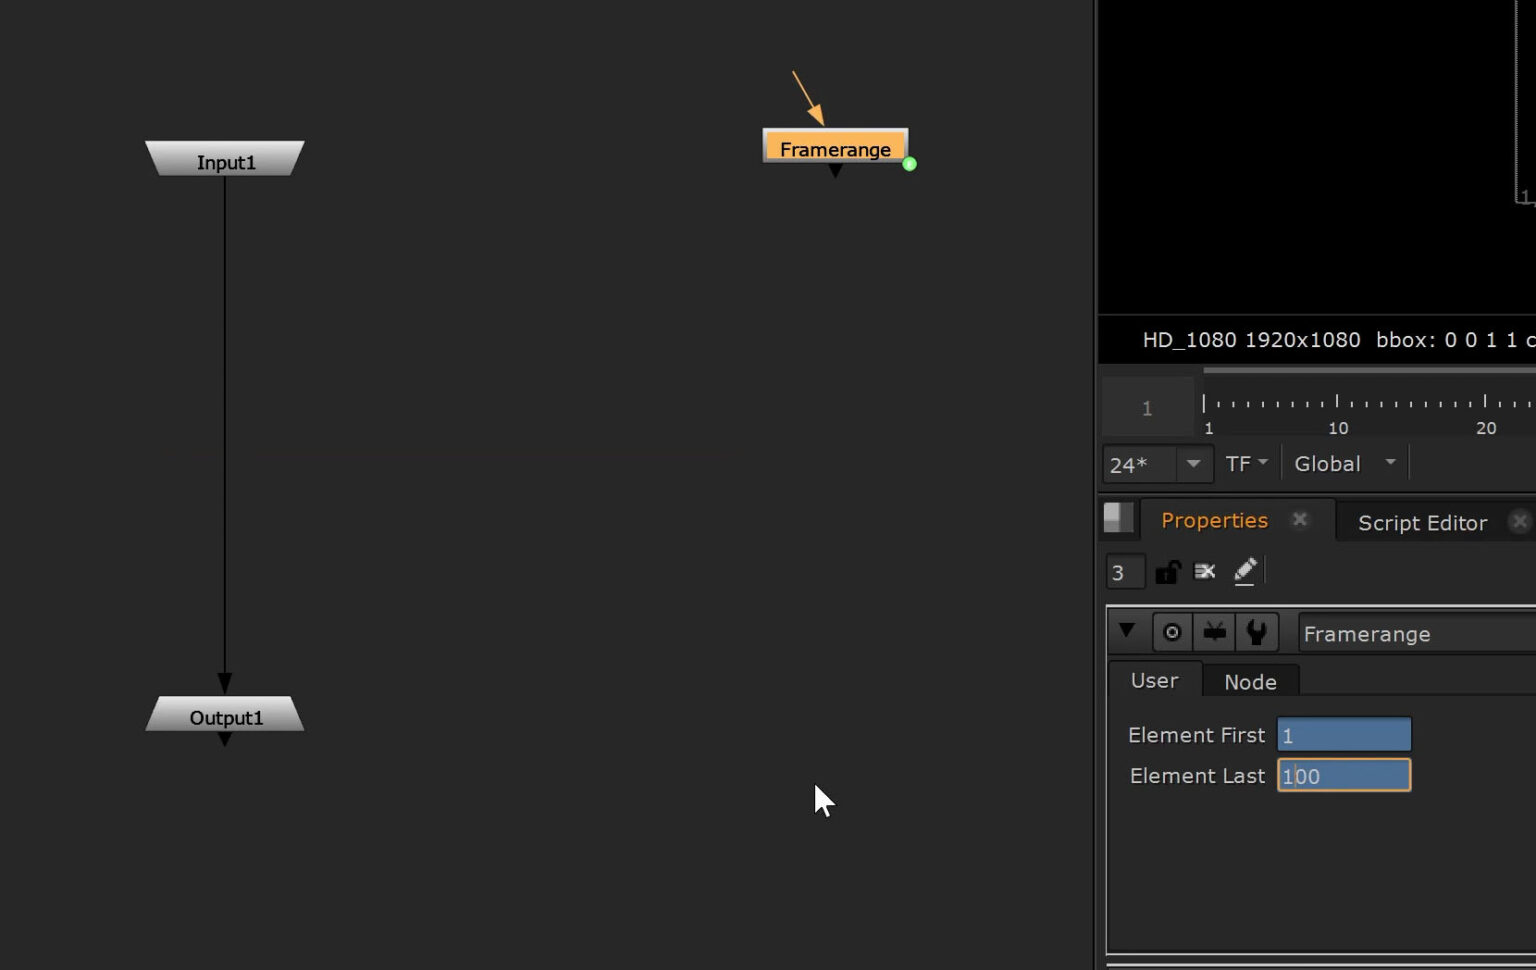
Task: Click the lock icon in the Properties bin
Action: (1167, 572)
